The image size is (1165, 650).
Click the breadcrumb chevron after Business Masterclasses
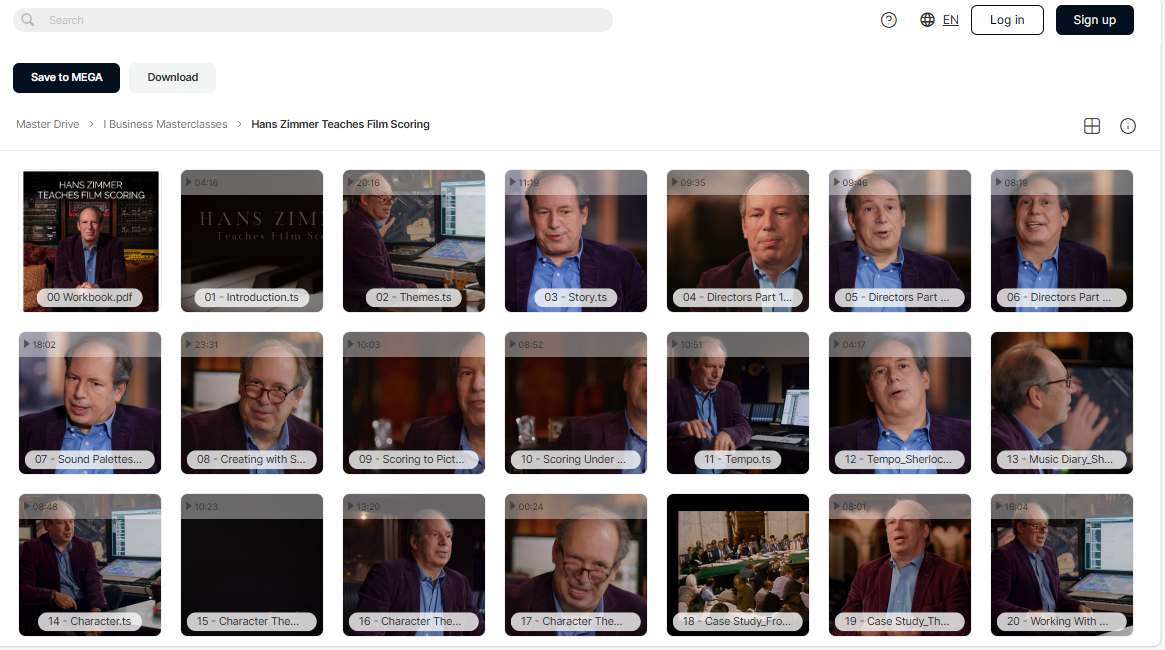coord(239,124)
